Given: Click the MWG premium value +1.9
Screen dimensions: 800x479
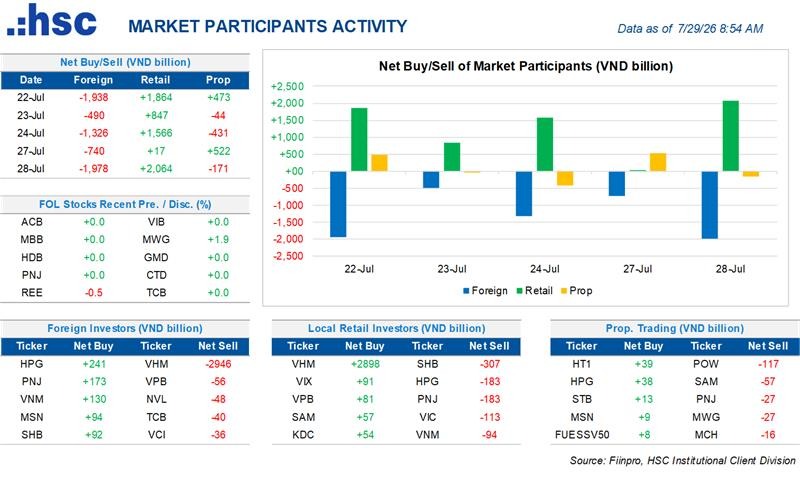Looking at the screenshot, I should click(218, 240).
